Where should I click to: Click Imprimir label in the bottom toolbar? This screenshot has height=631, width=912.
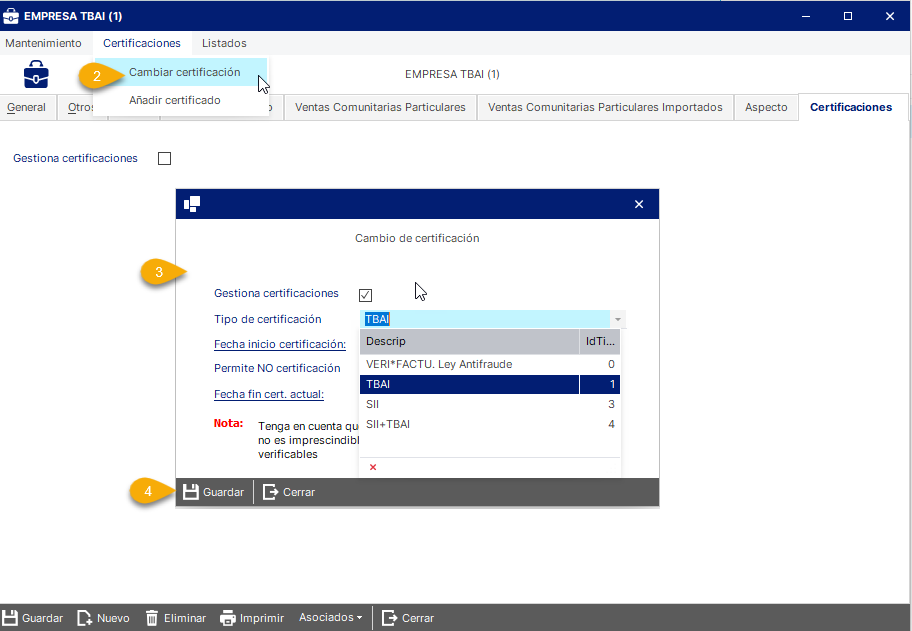[262, 618]
